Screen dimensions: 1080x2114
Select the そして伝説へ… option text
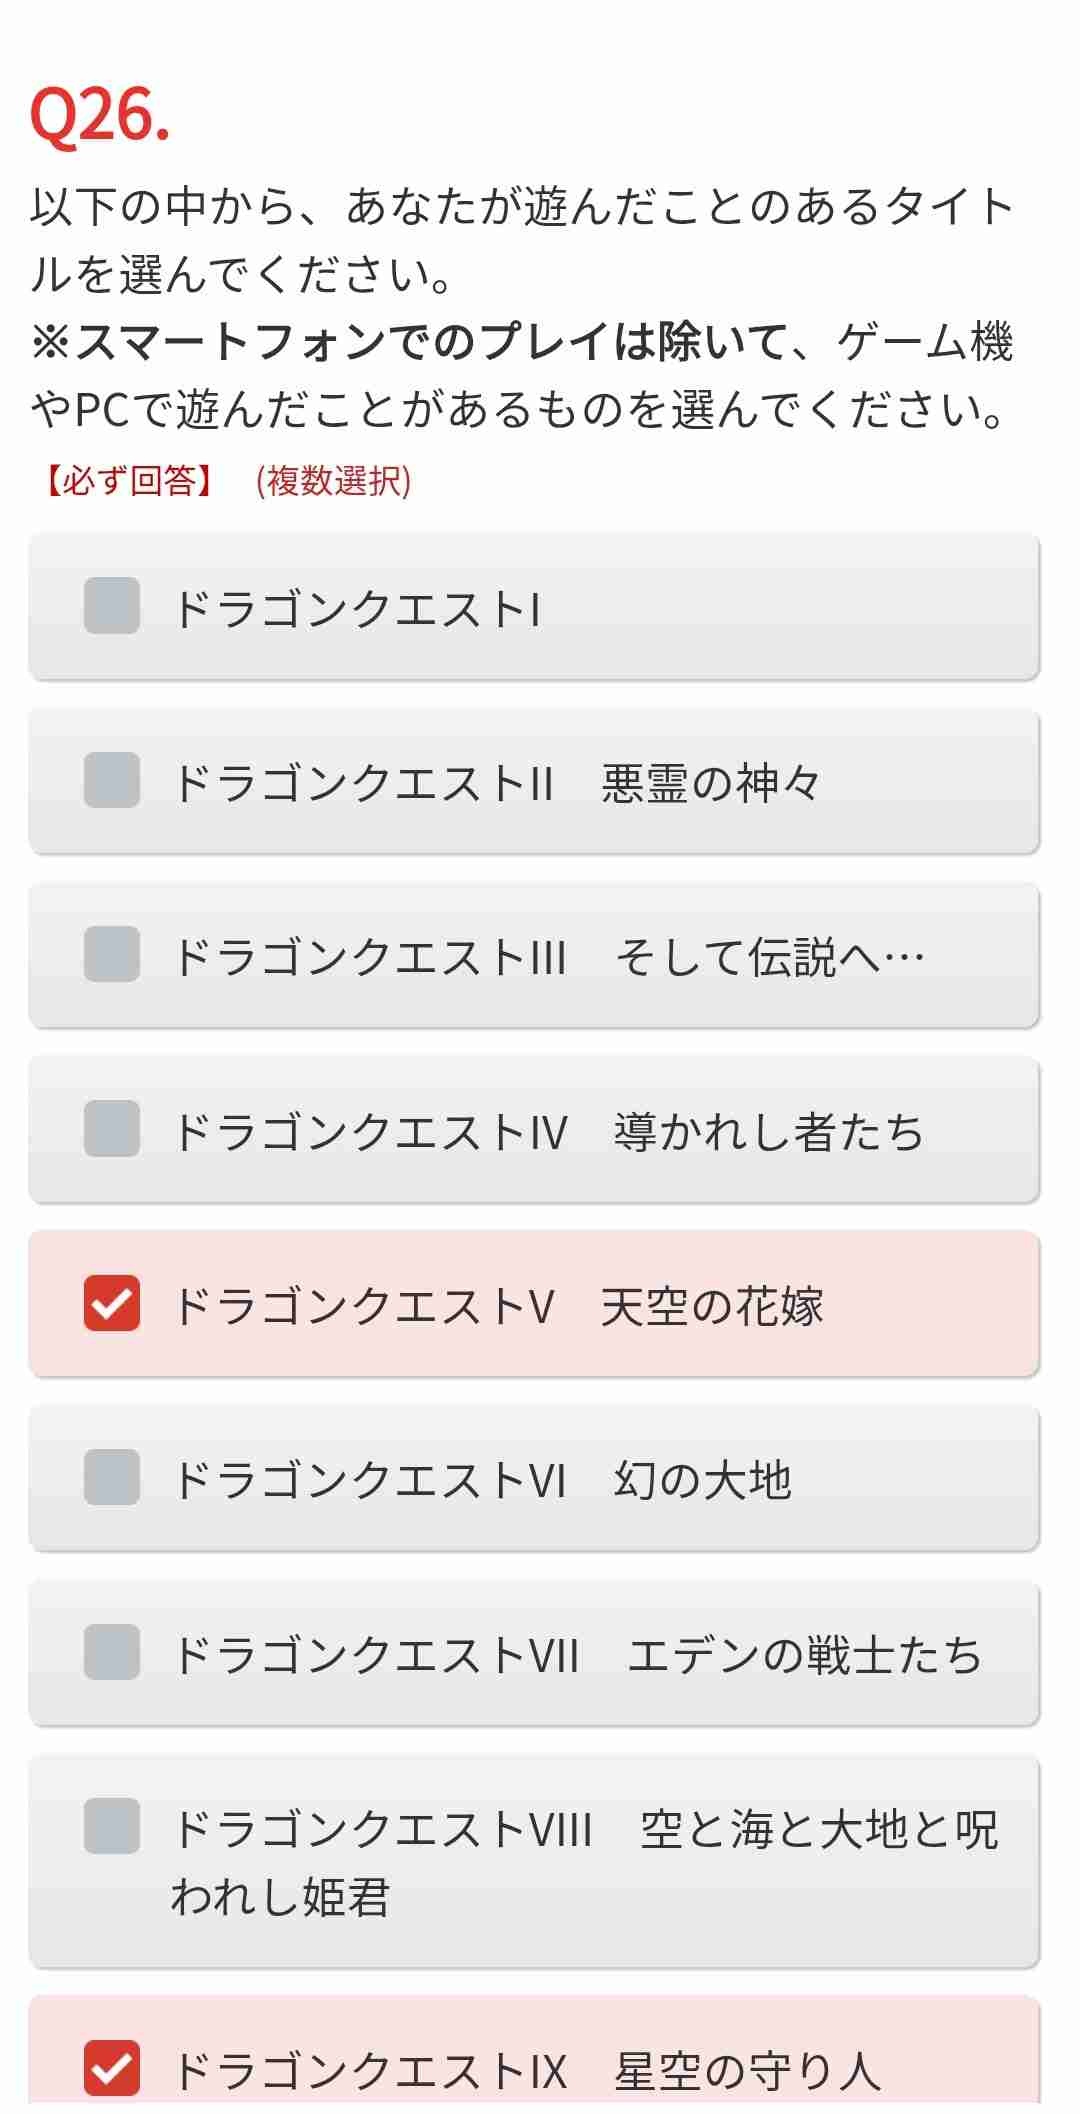click(769, 957)
